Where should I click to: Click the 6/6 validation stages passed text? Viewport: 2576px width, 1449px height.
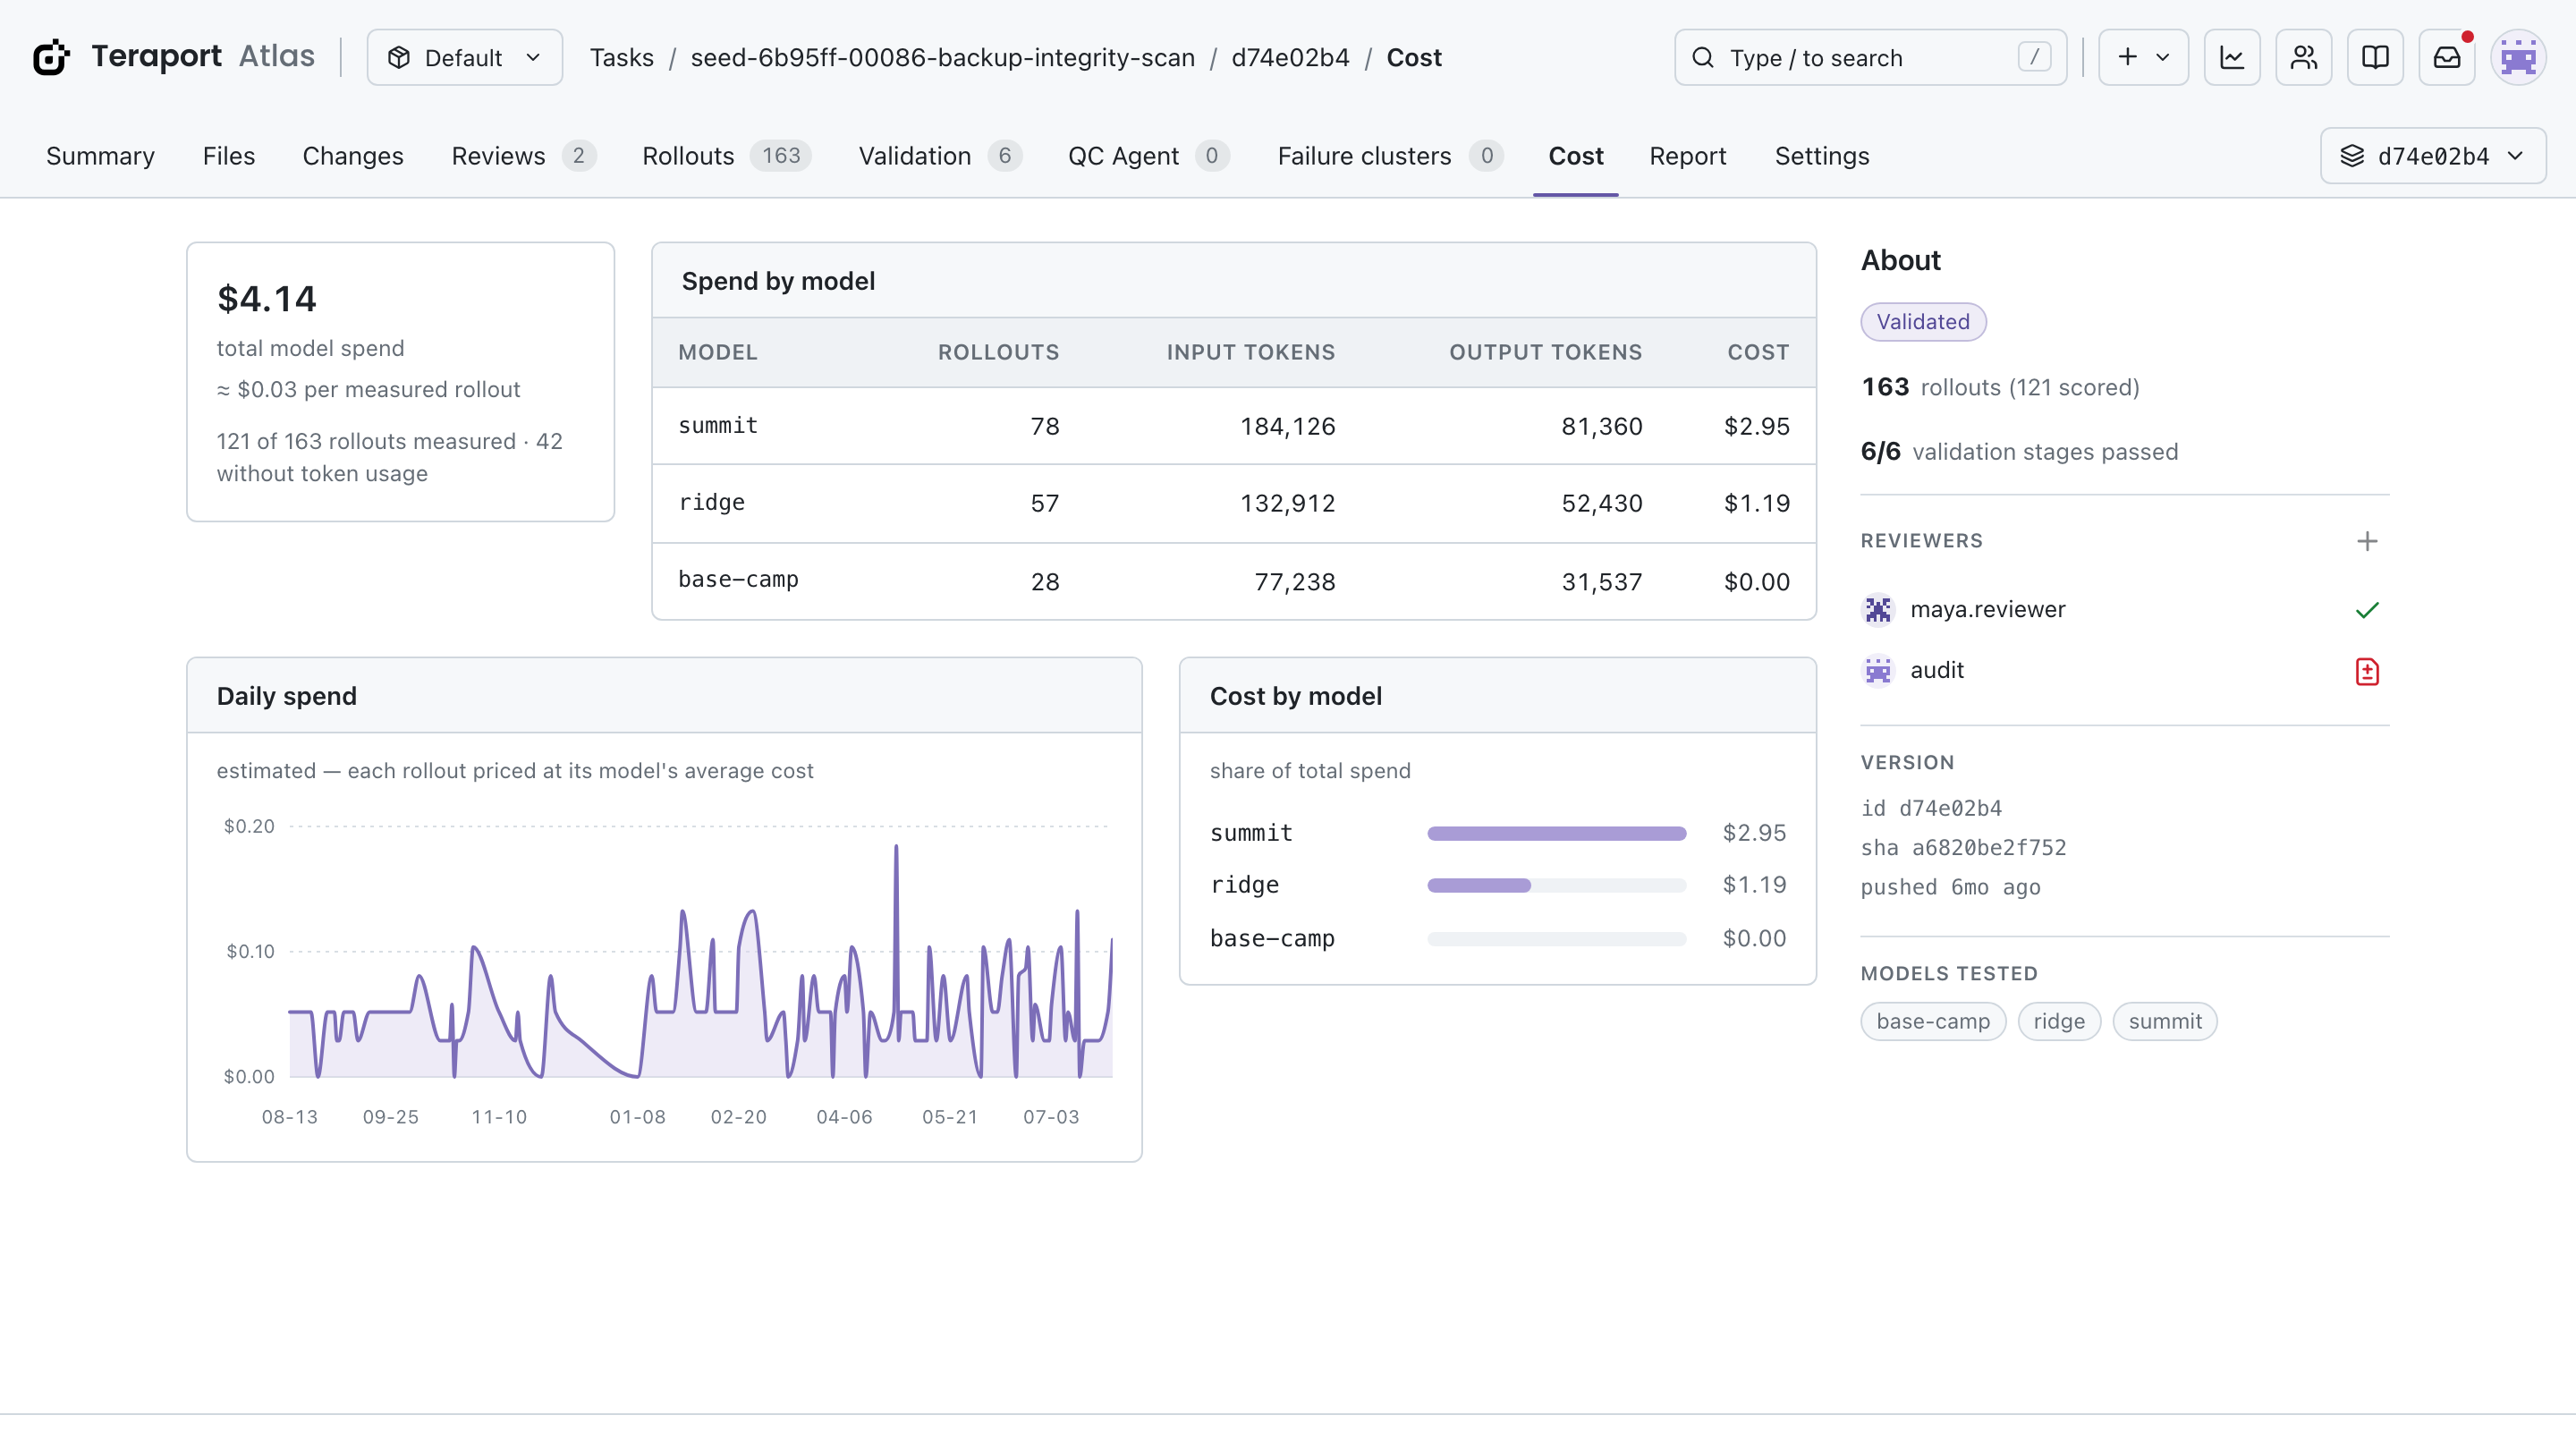coord(2018,451)
